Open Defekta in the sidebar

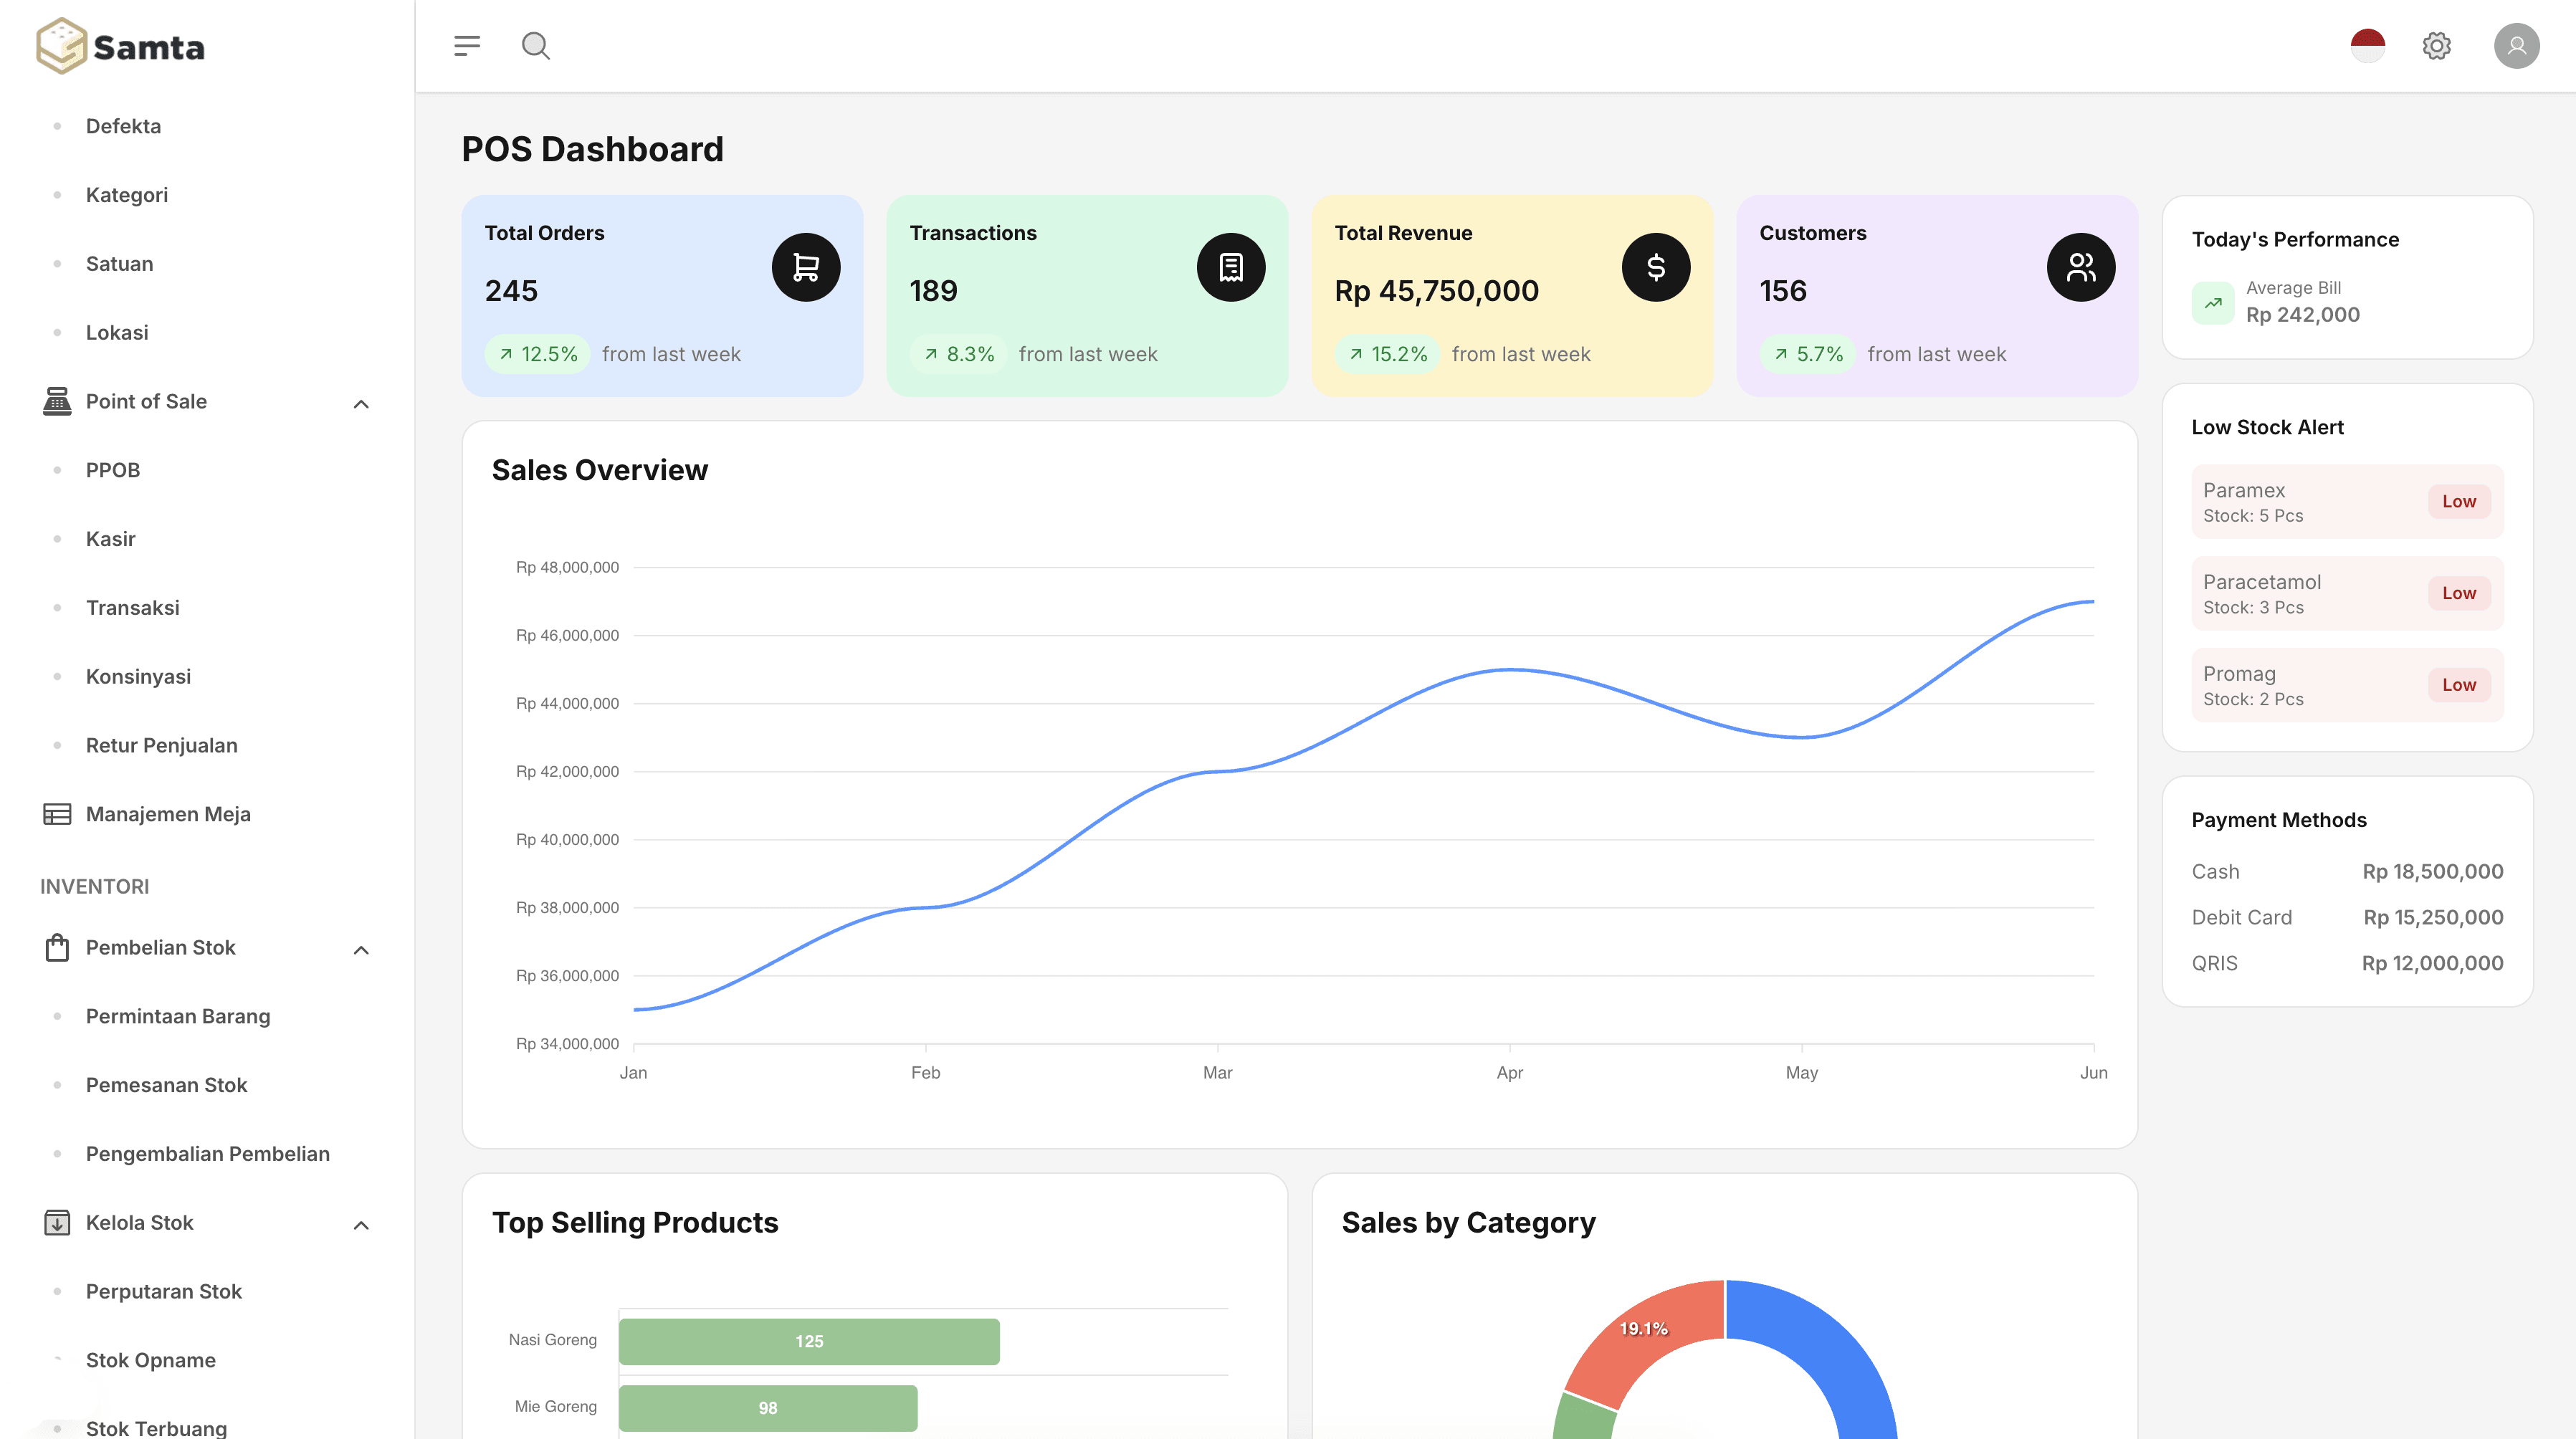[x=123, y=126]
